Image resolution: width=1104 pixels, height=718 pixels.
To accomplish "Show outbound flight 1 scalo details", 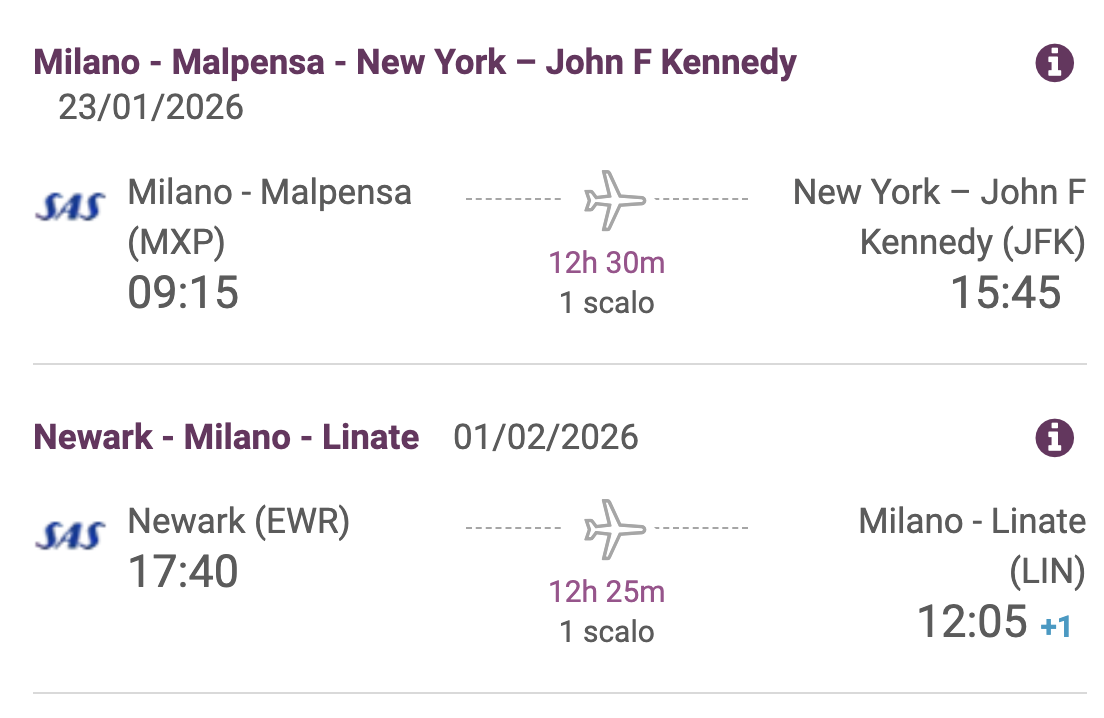I will pyautogui.click(x=606, y=302).
